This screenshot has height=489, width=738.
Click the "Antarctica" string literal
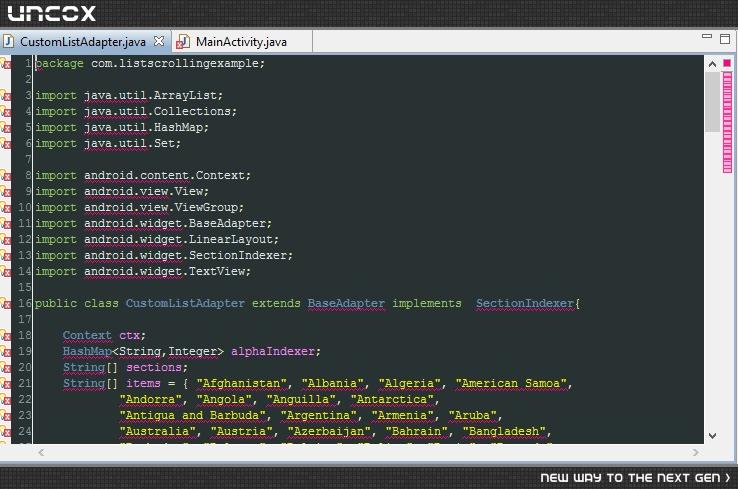pos(392,400)
